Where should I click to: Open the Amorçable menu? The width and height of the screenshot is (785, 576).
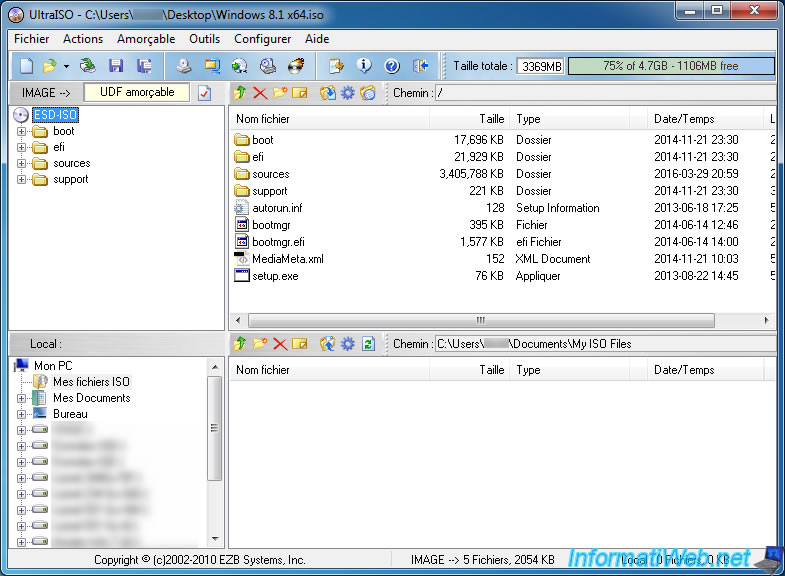point(146,39)
